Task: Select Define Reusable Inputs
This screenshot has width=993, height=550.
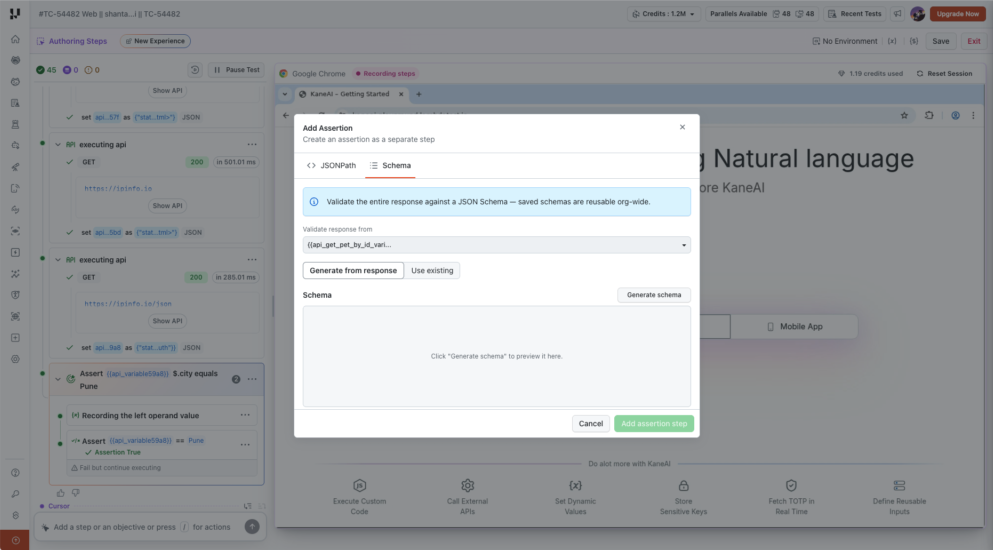Action: [899, 497]
